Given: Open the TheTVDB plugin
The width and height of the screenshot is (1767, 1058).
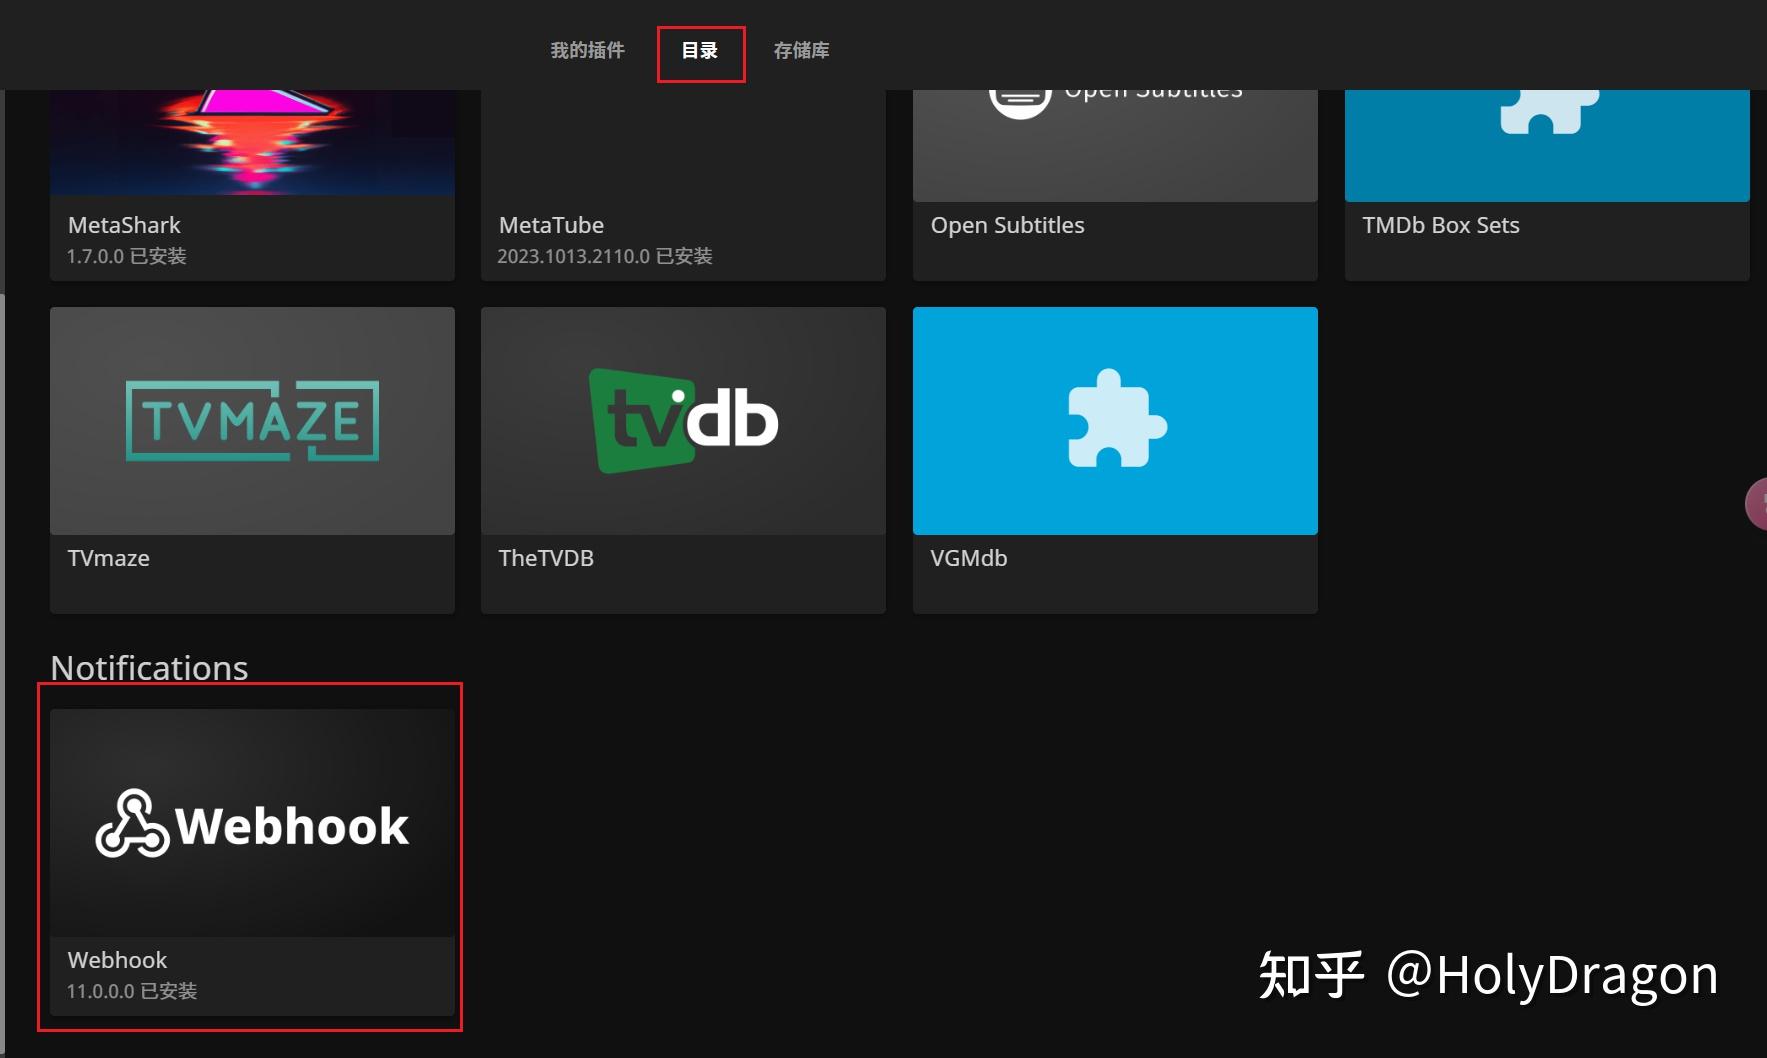Looking at the screenshot, I should [683, 420].
